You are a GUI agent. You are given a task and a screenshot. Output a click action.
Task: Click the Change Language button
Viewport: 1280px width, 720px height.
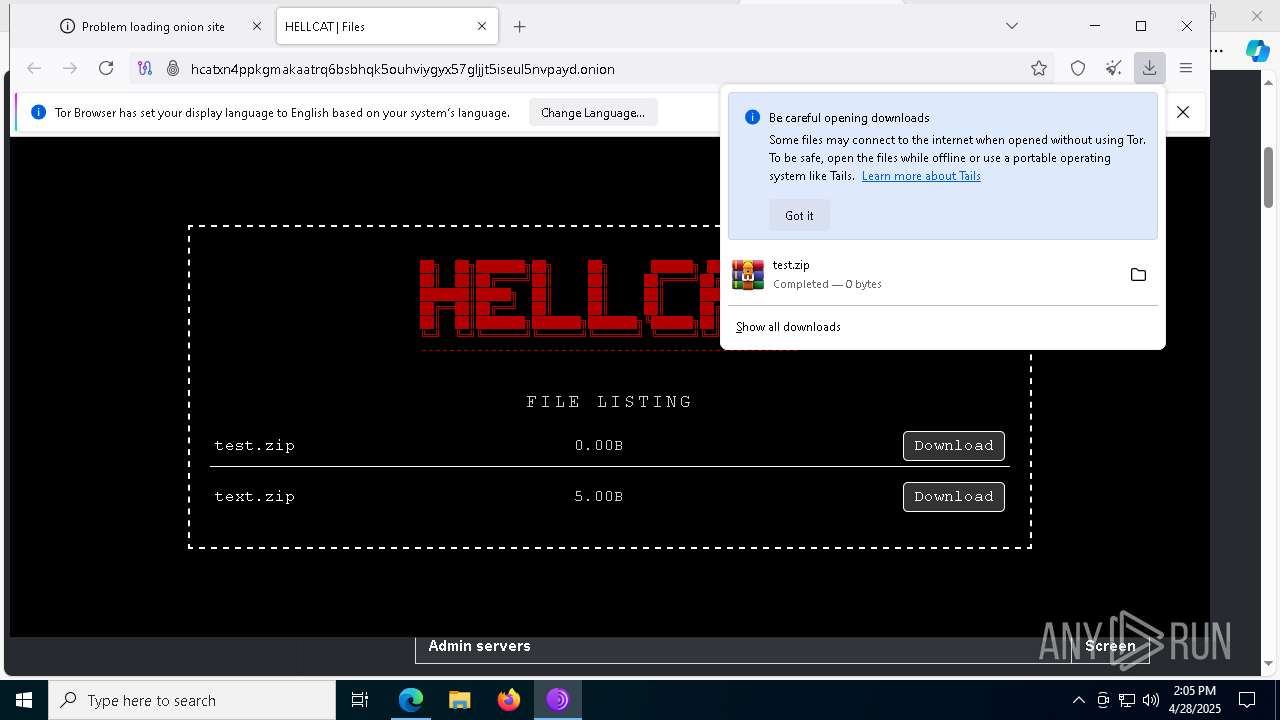pos(593,113)
